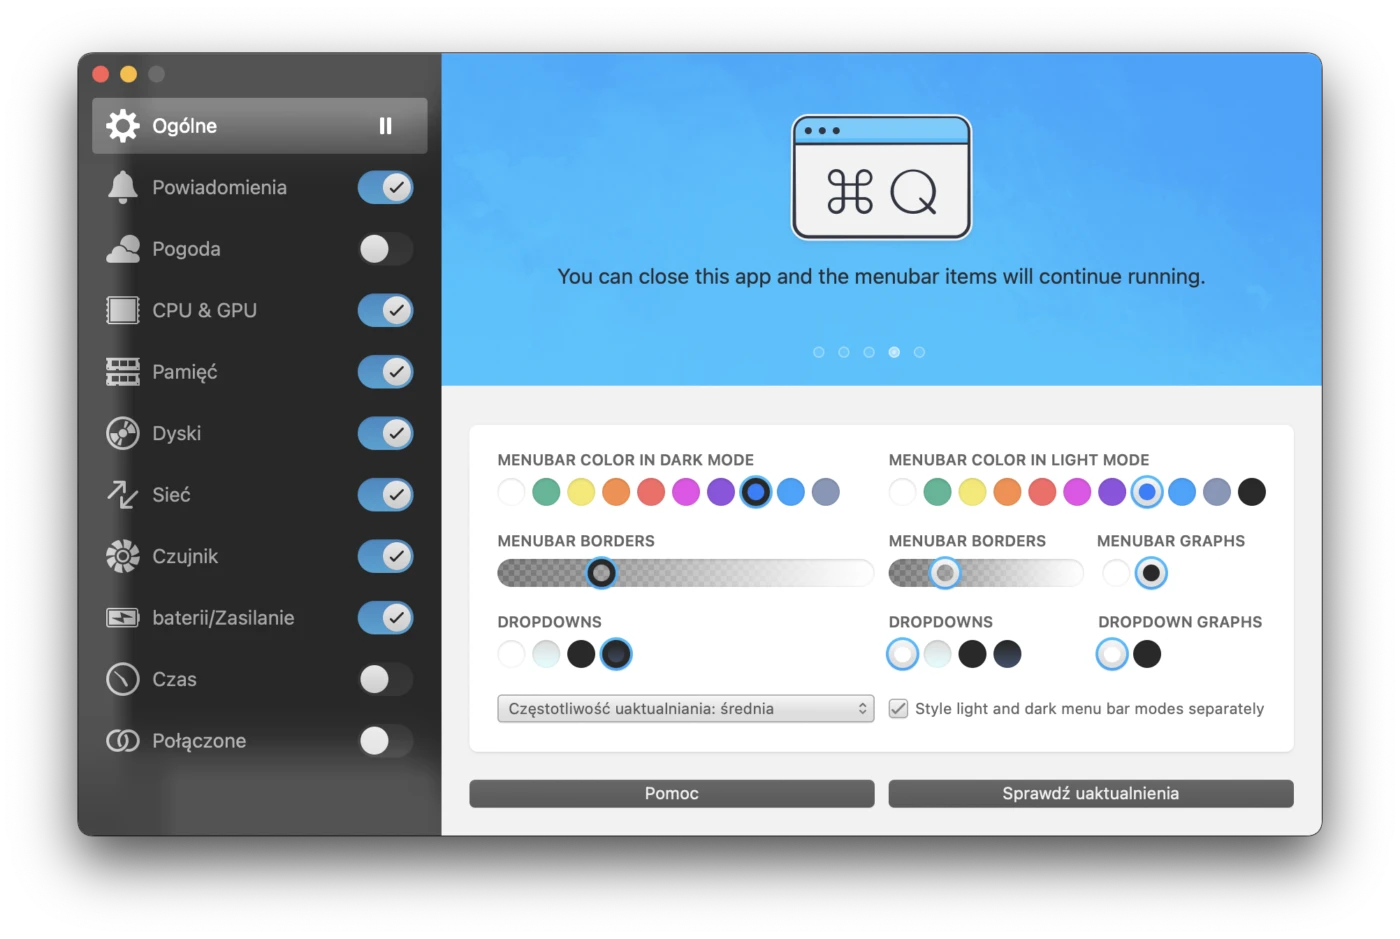Screen dimensions: 1400x939
Task: Select the Czujnik label in sidebar
Action: click(x=185, y=556)
